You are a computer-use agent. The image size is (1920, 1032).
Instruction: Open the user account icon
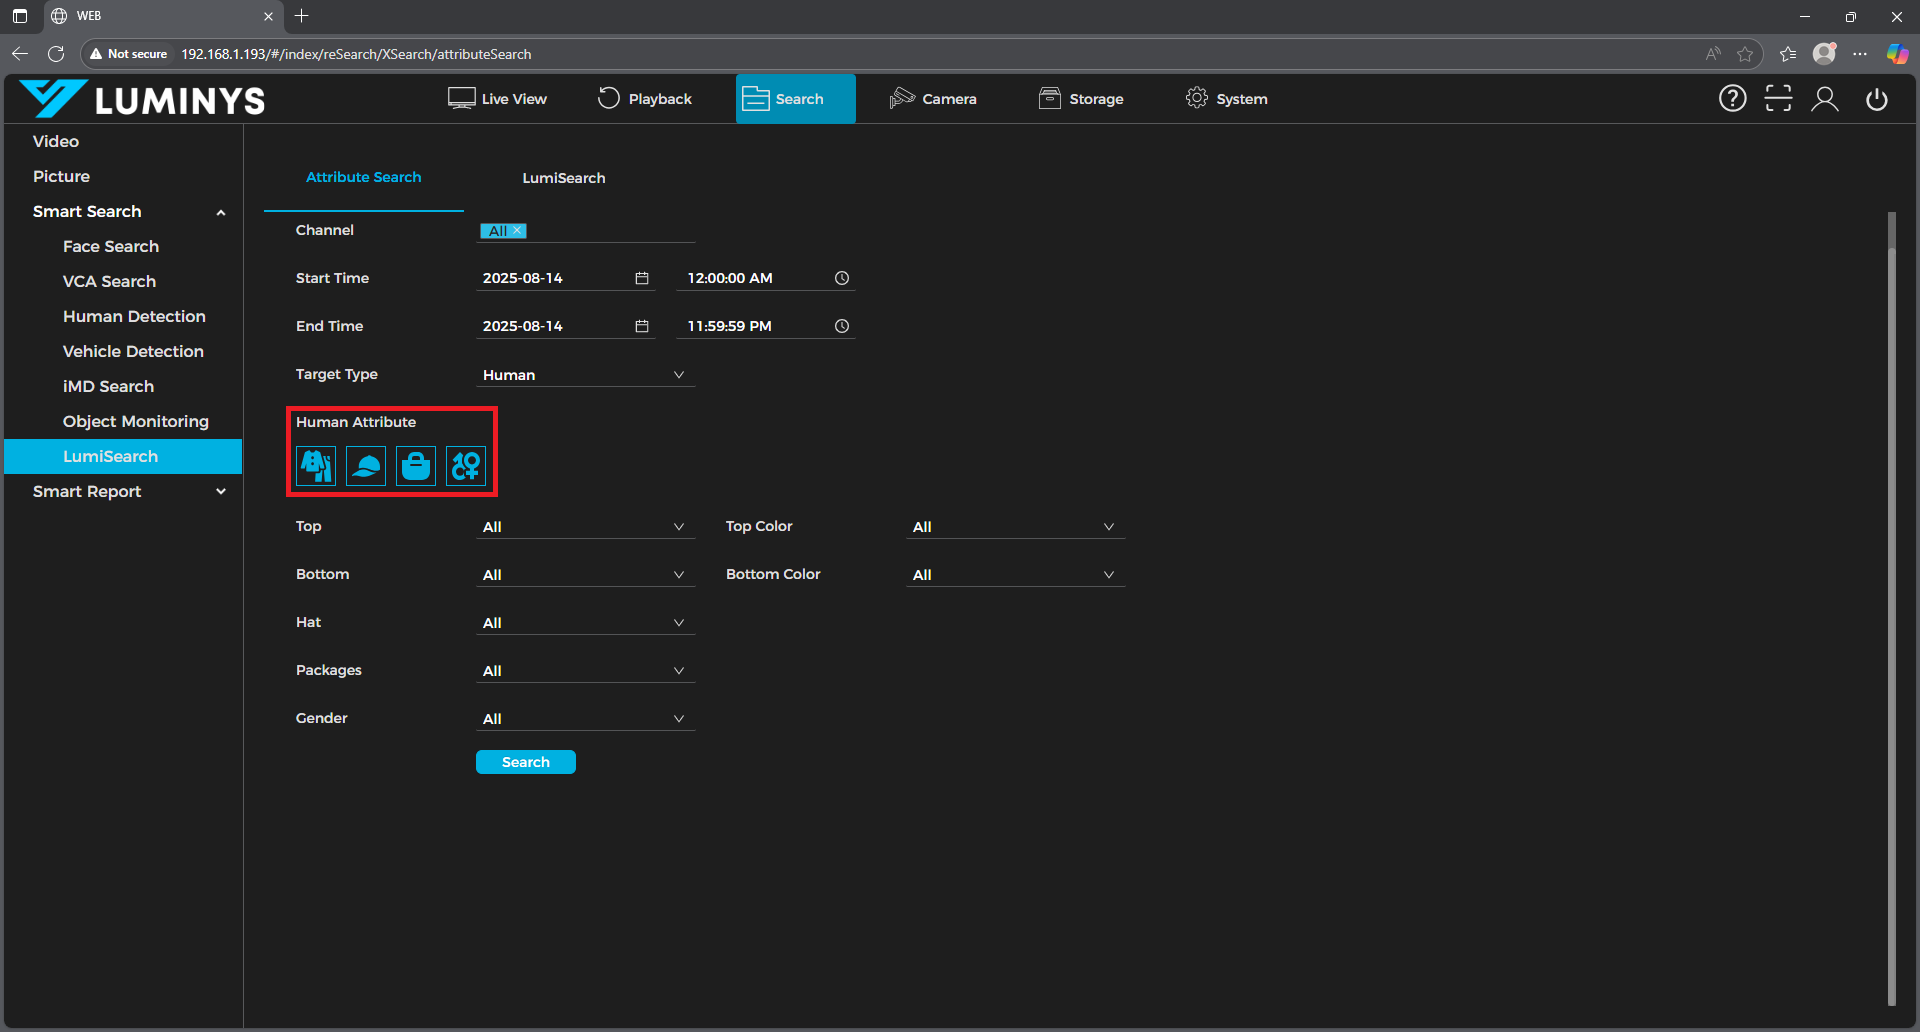click(x=1825, y=99)
